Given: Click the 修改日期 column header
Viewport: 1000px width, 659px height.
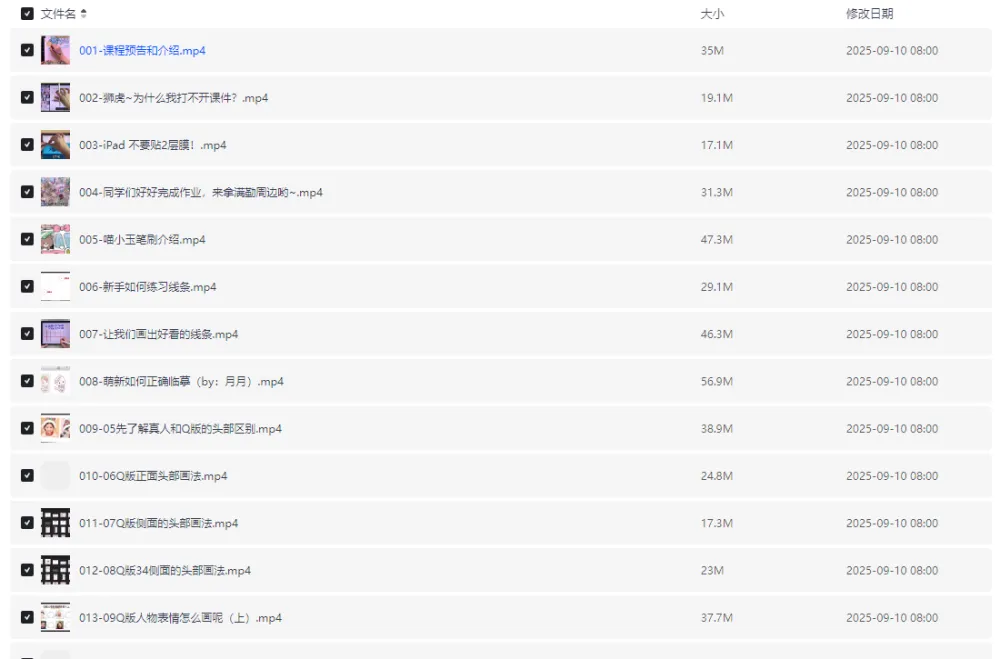Looking at the screenshot, I should (x=869, y=14).
